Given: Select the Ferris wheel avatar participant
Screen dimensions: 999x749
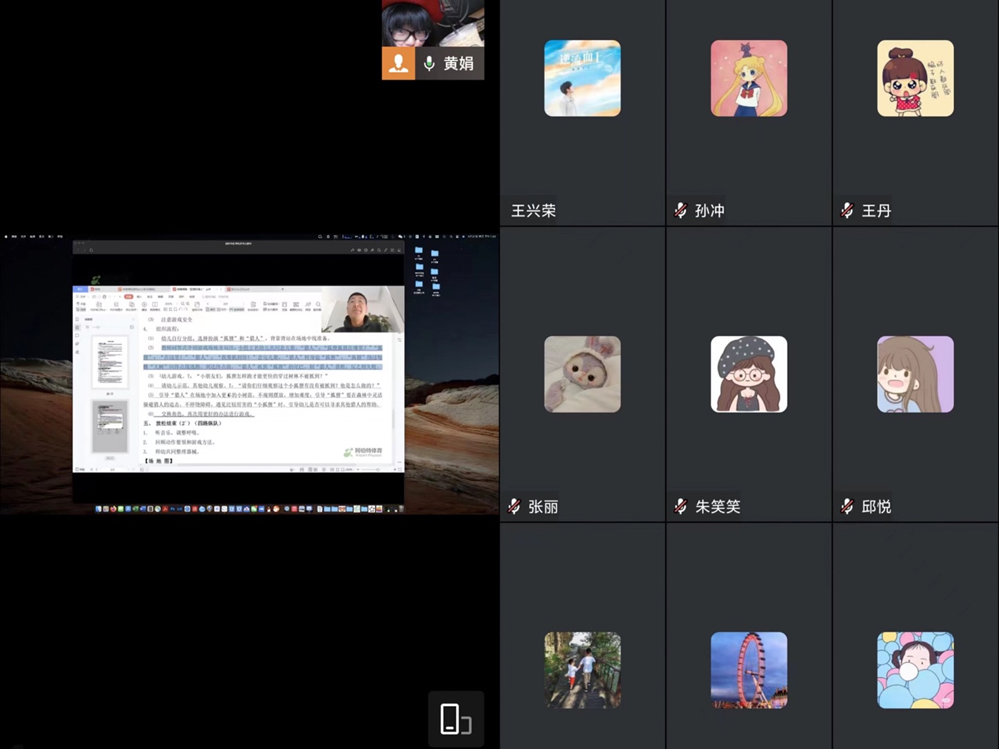Looking at the screenshot, I should click(748, 670).
